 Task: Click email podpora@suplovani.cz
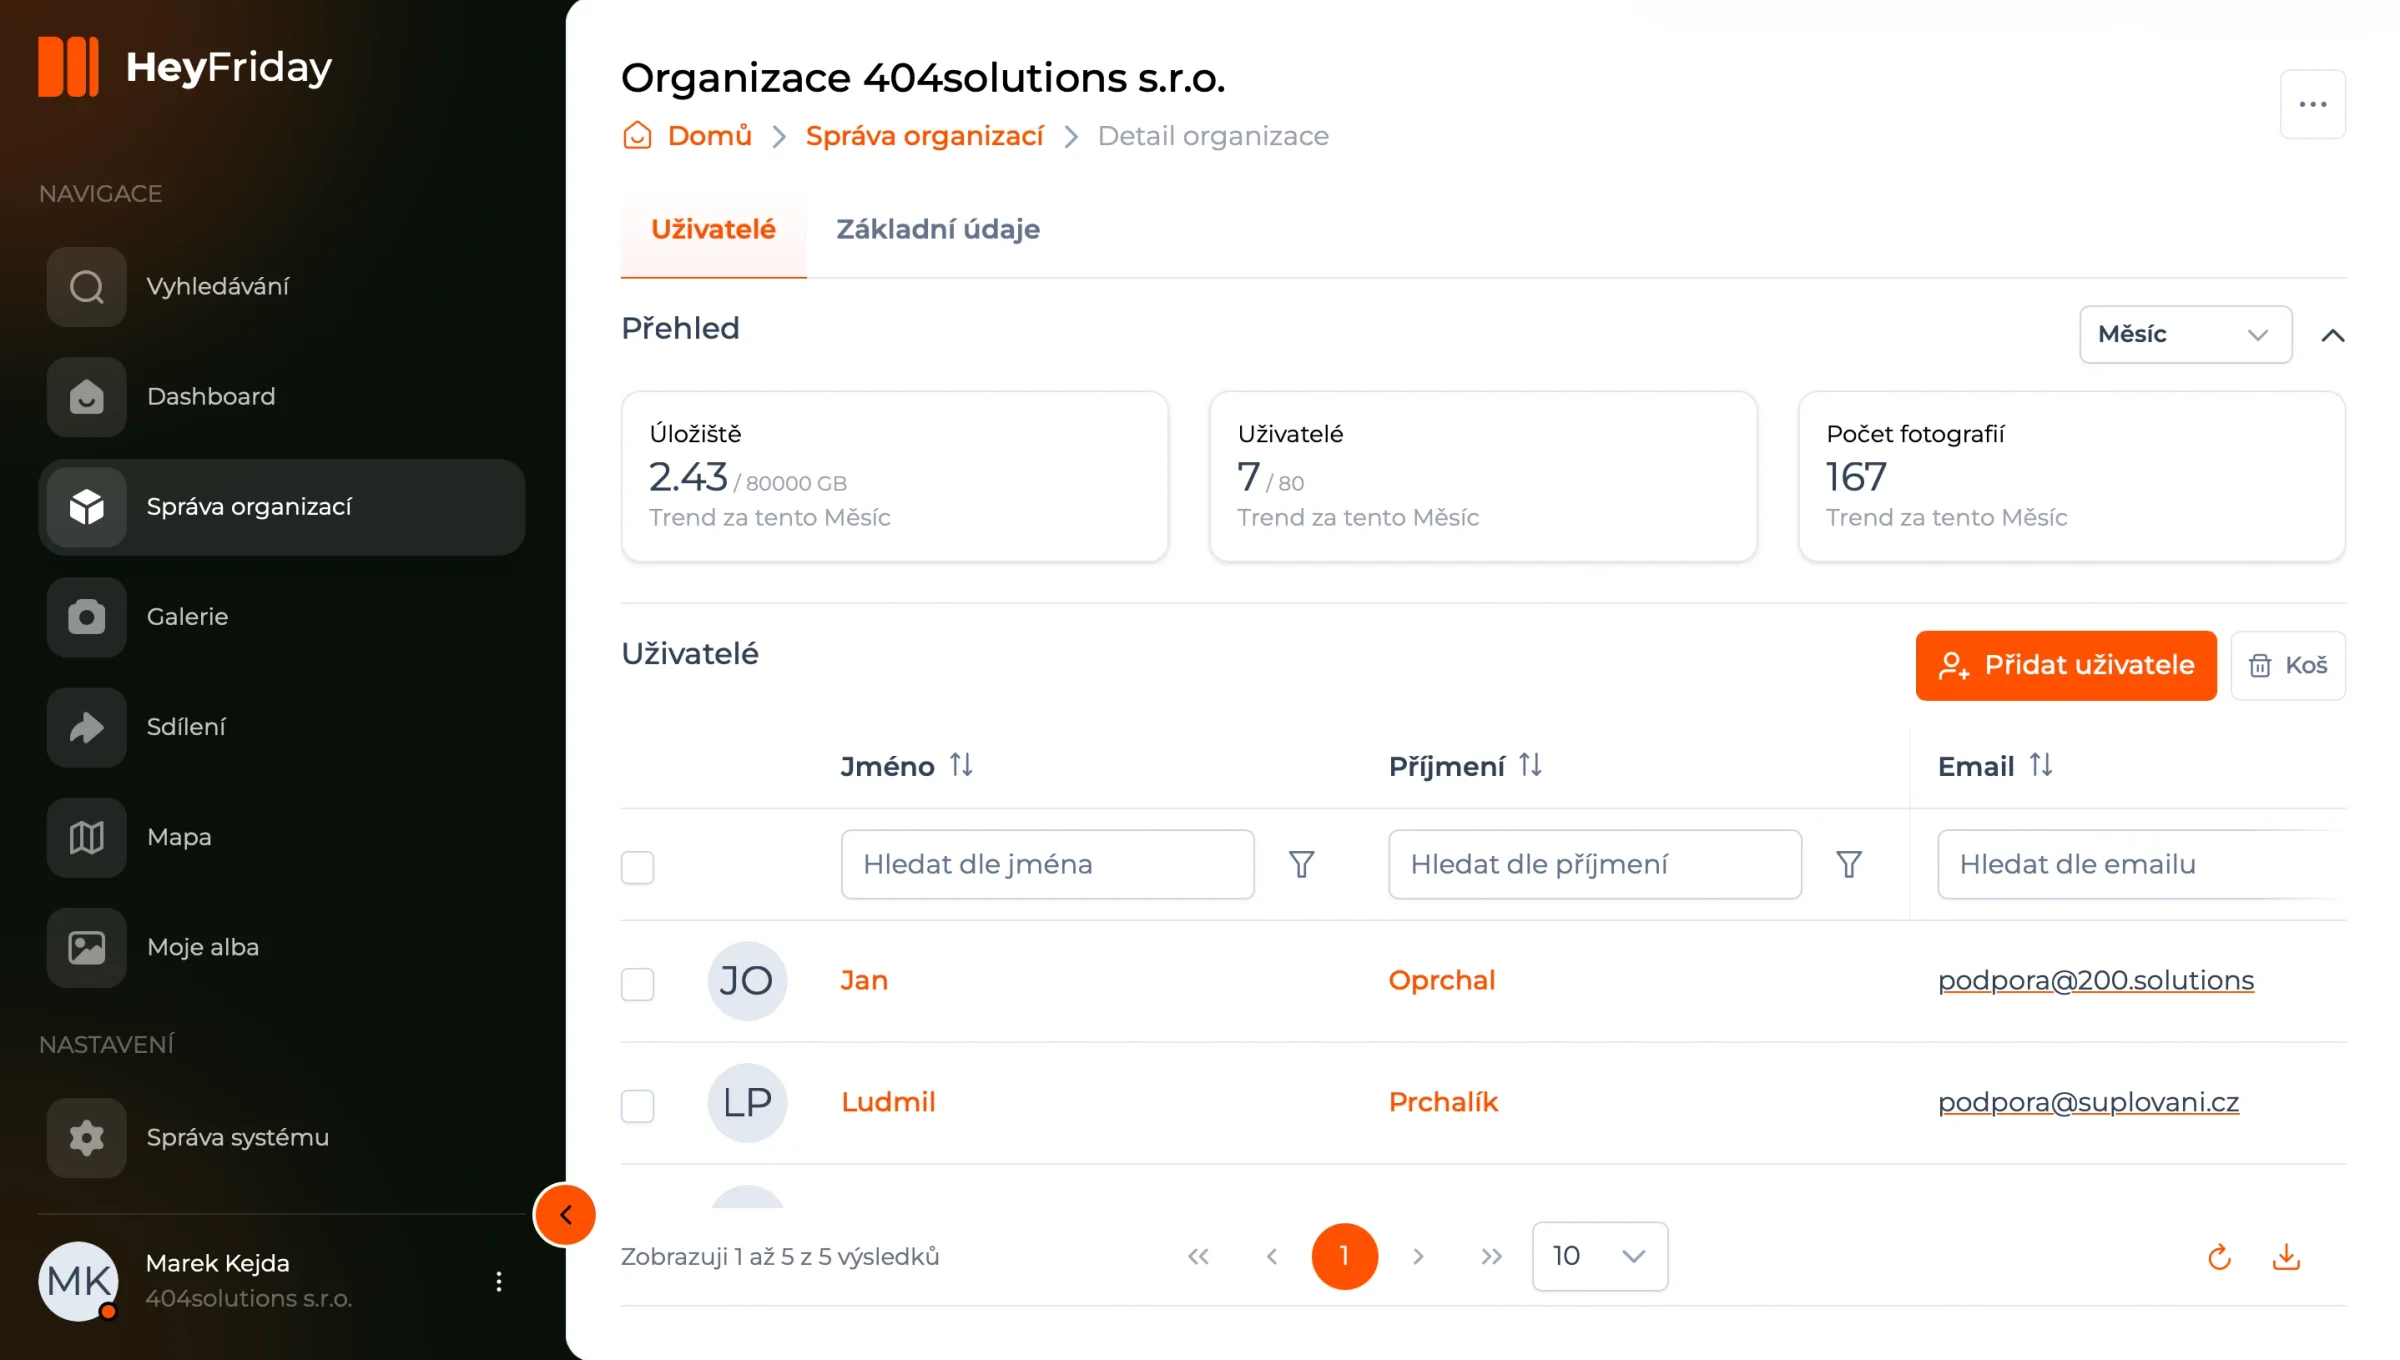click(2088, 1102)
